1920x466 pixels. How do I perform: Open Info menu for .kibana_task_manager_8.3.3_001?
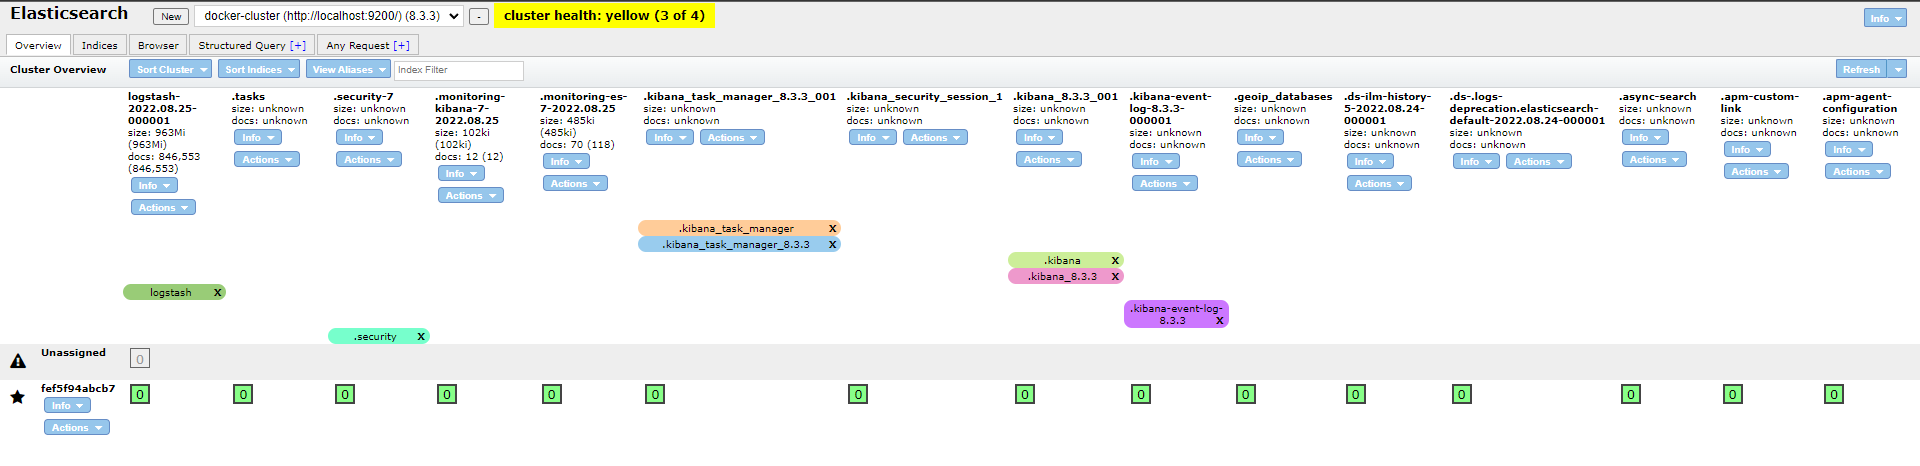point(670,138)
